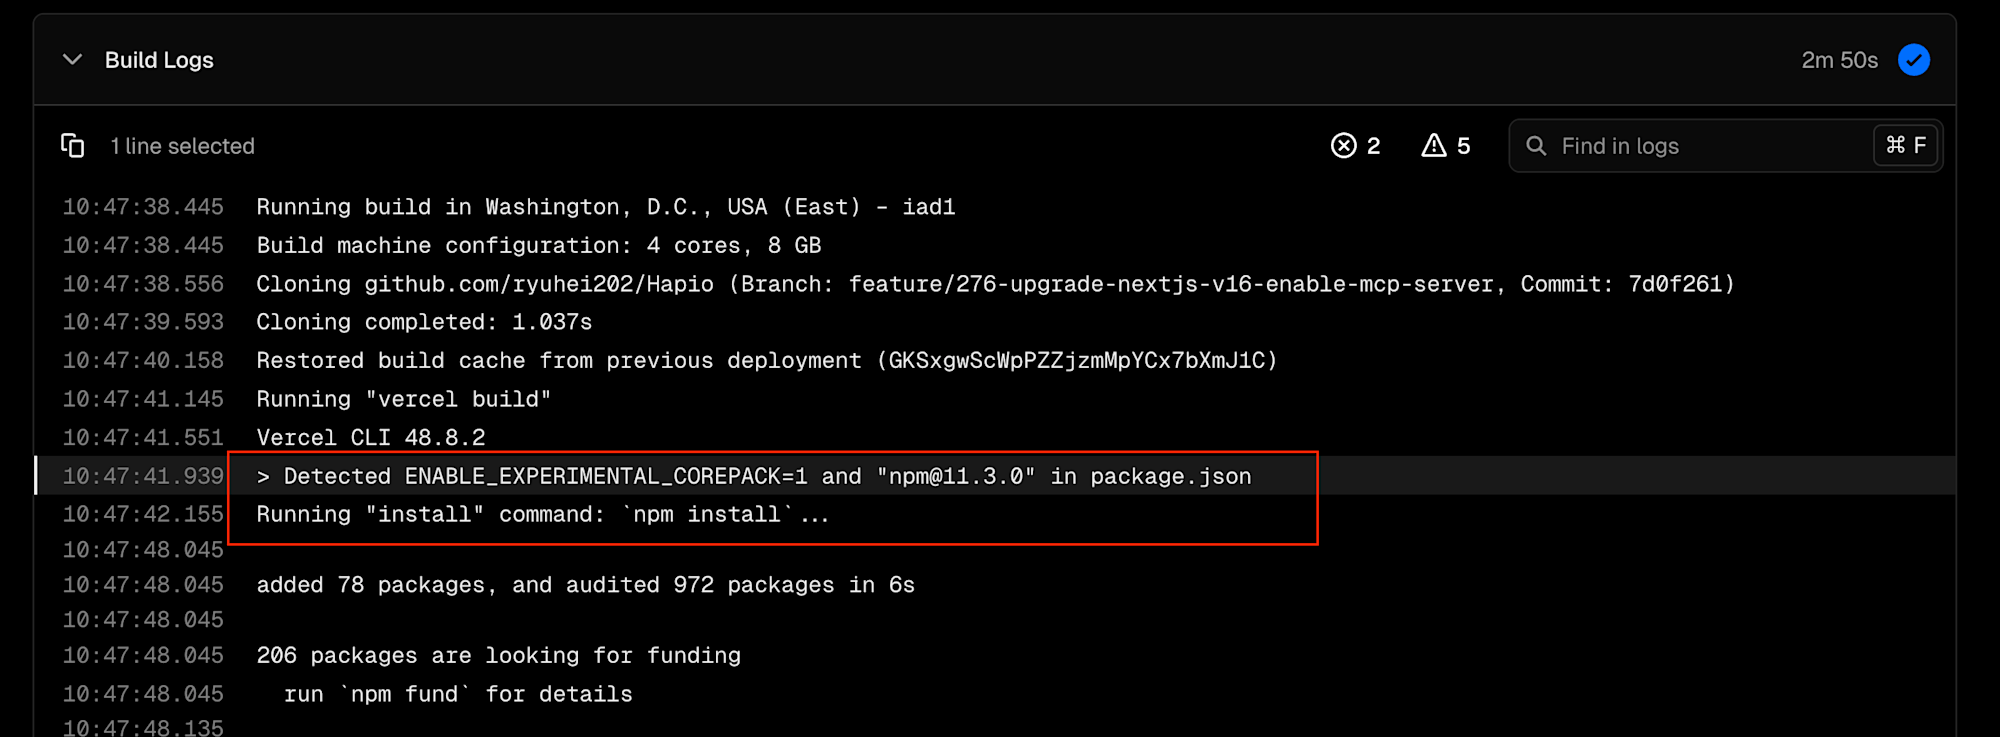Click the 10:47:42.155 timestamp of the npm install line

143,514
